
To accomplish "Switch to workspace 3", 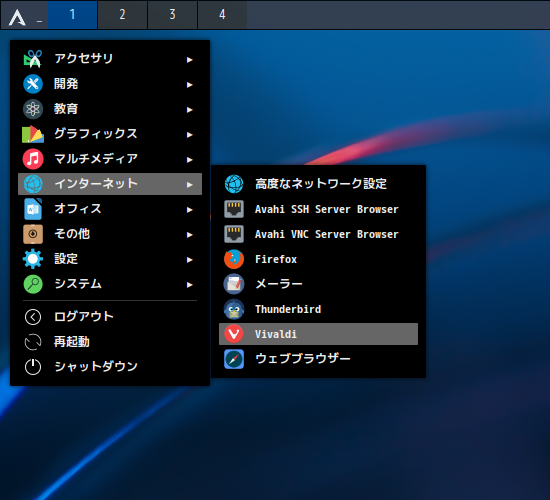I will [172, 15].
